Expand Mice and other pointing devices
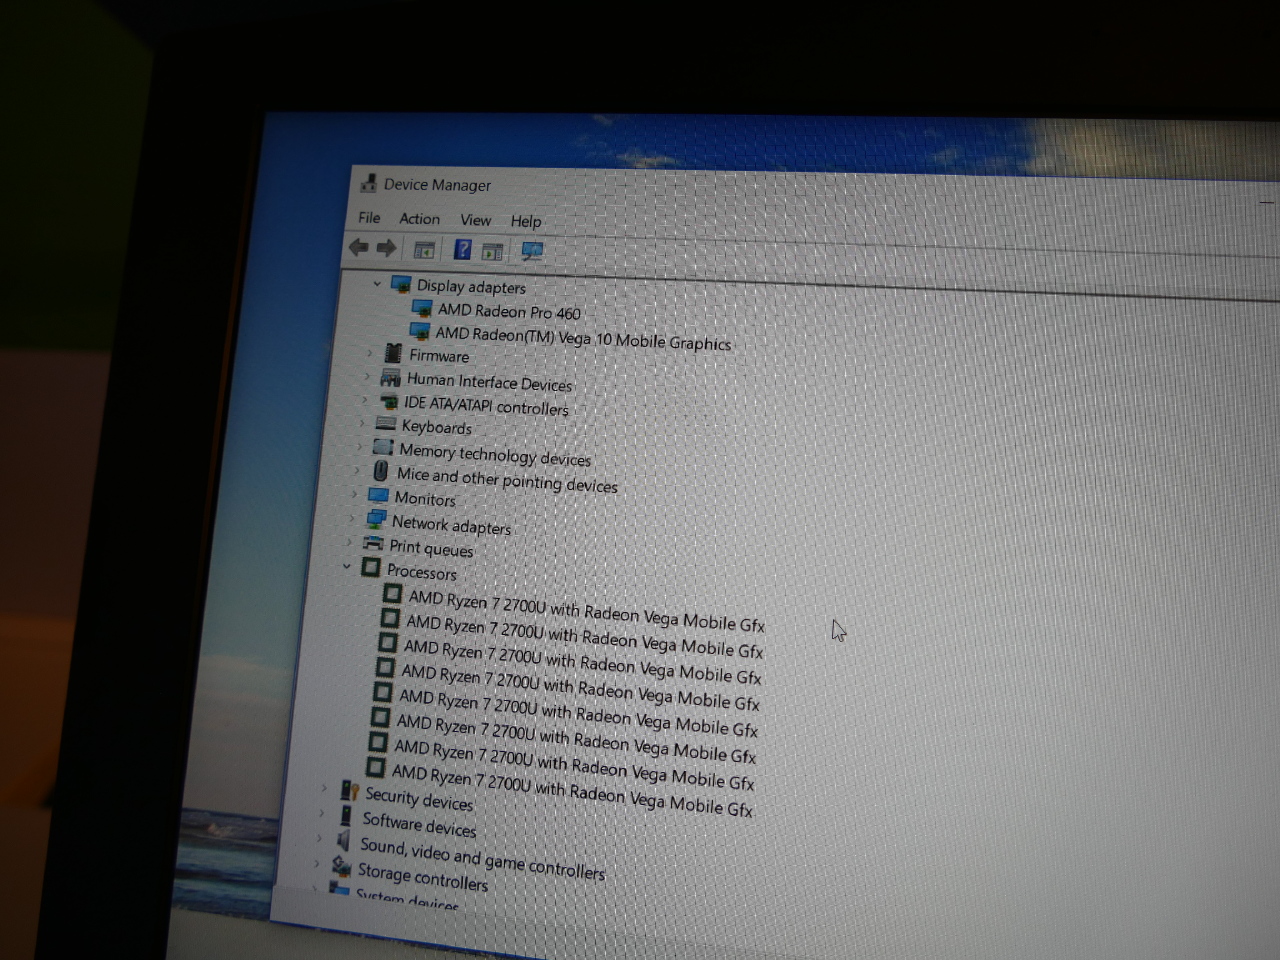1280x960 pixels. coord(356,469)
